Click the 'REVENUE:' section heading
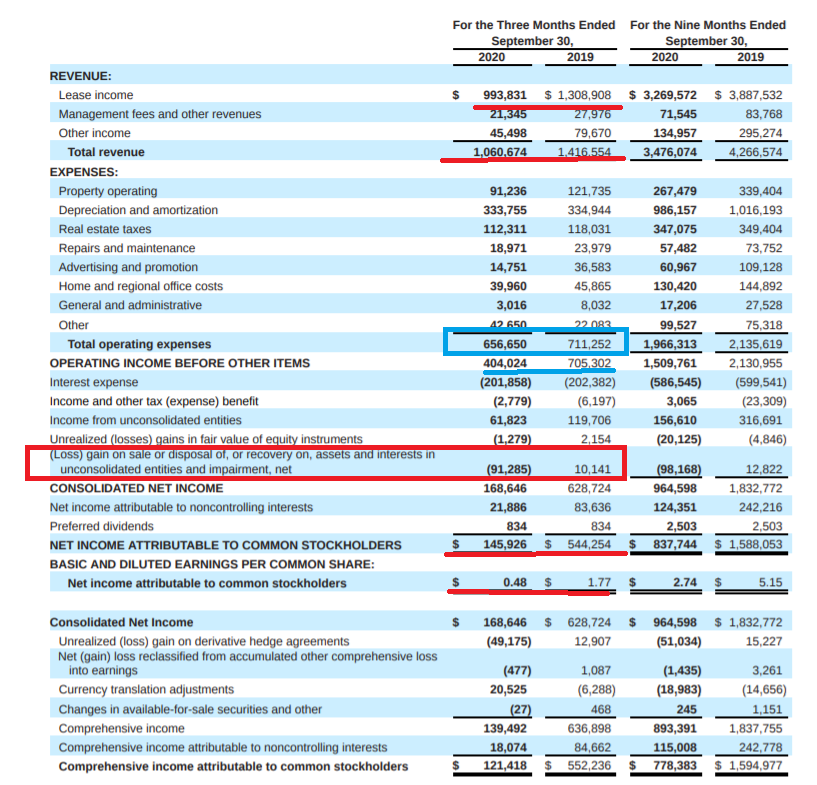This screenshot has height=785, width=817. [81, 76]
